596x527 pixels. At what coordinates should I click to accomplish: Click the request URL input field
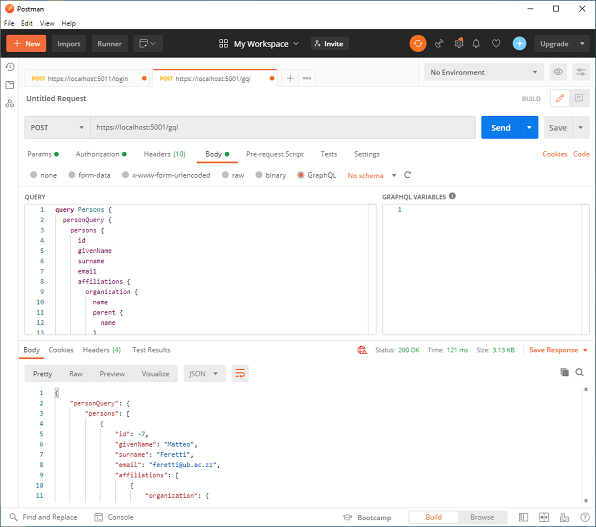coord(283,127)
